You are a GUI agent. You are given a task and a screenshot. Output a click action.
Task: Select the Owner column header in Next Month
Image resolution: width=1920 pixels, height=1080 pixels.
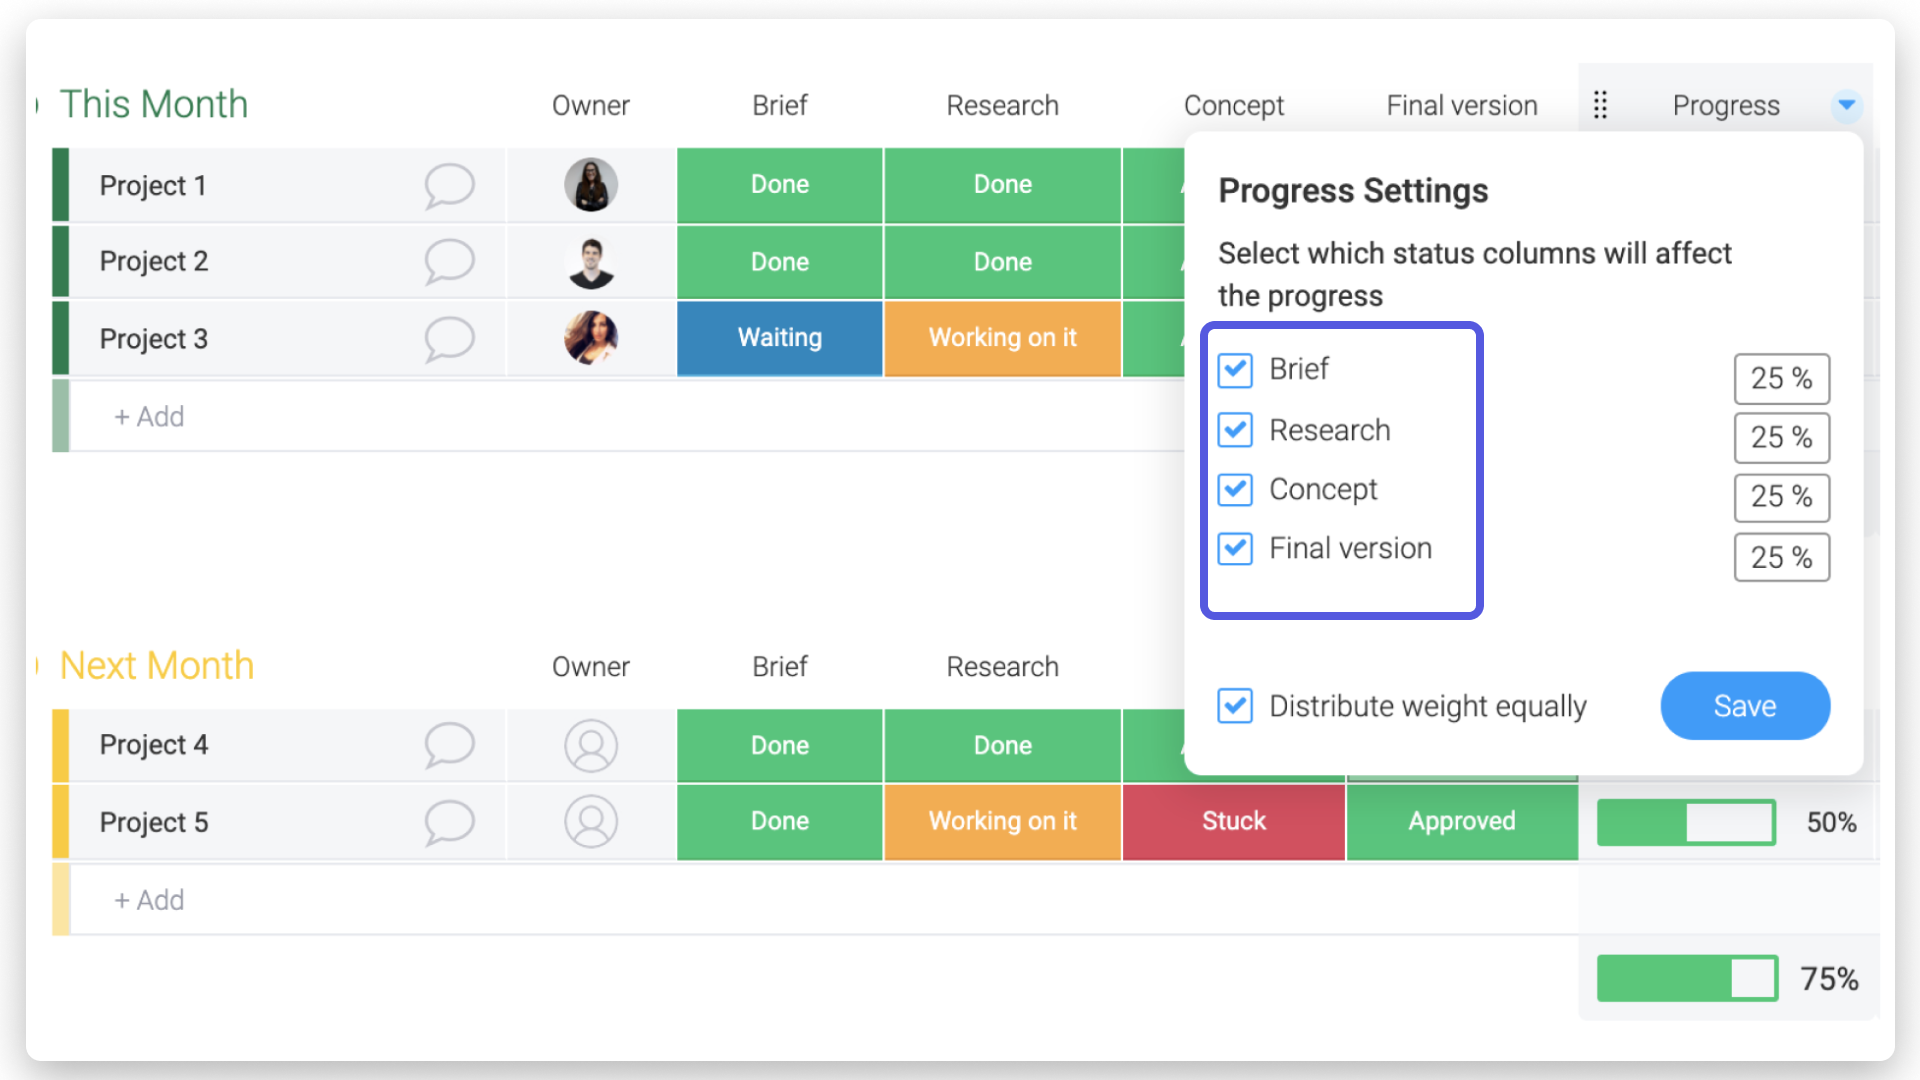[x=591, y=667]
